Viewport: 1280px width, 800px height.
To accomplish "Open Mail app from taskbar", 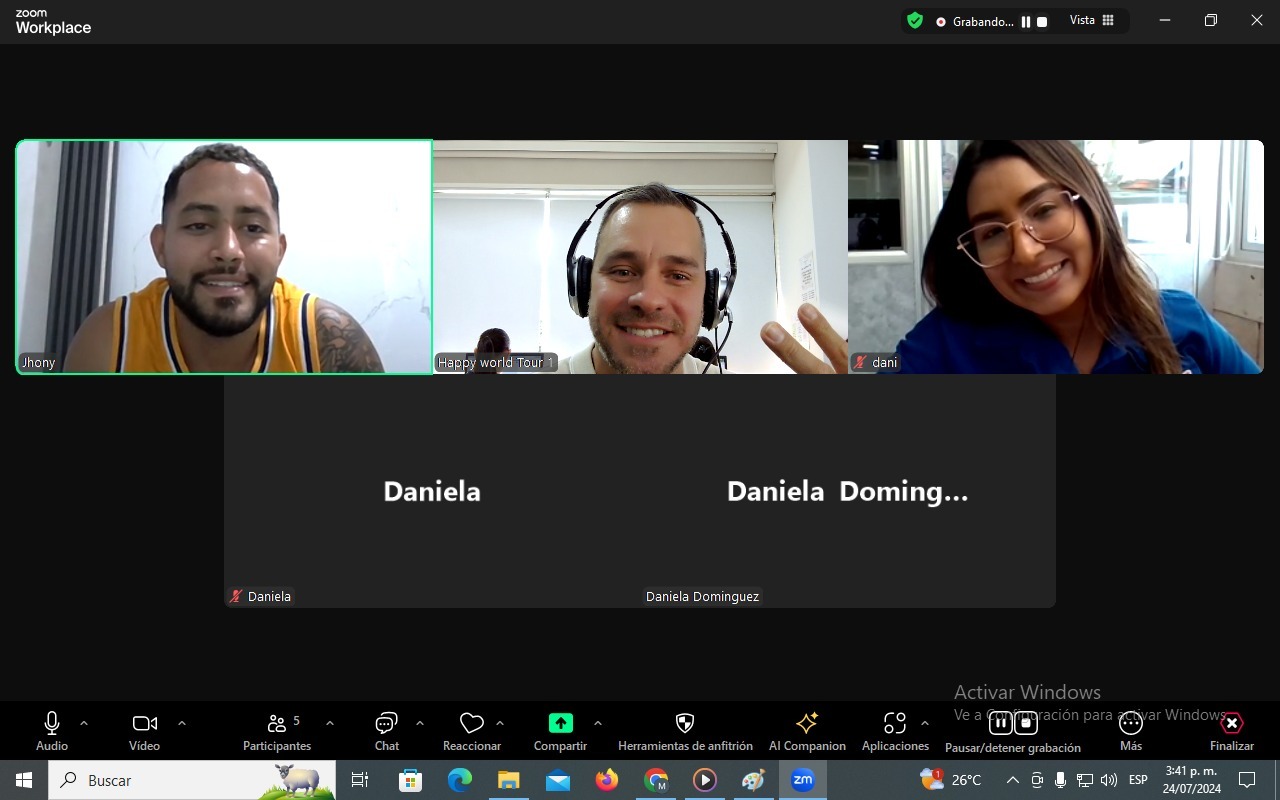I will coord(557,780).
